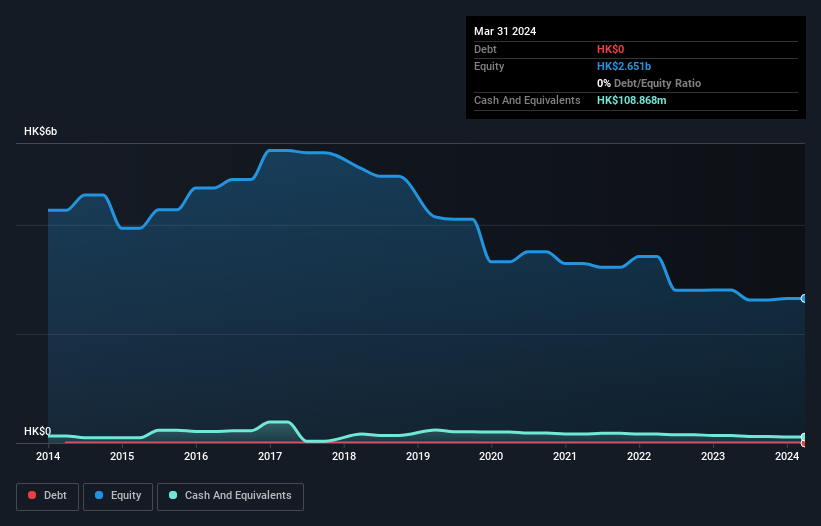Screen dimensions: 821x526
Task: Toggle the Debt series legend button
Action: click(47, 496)
